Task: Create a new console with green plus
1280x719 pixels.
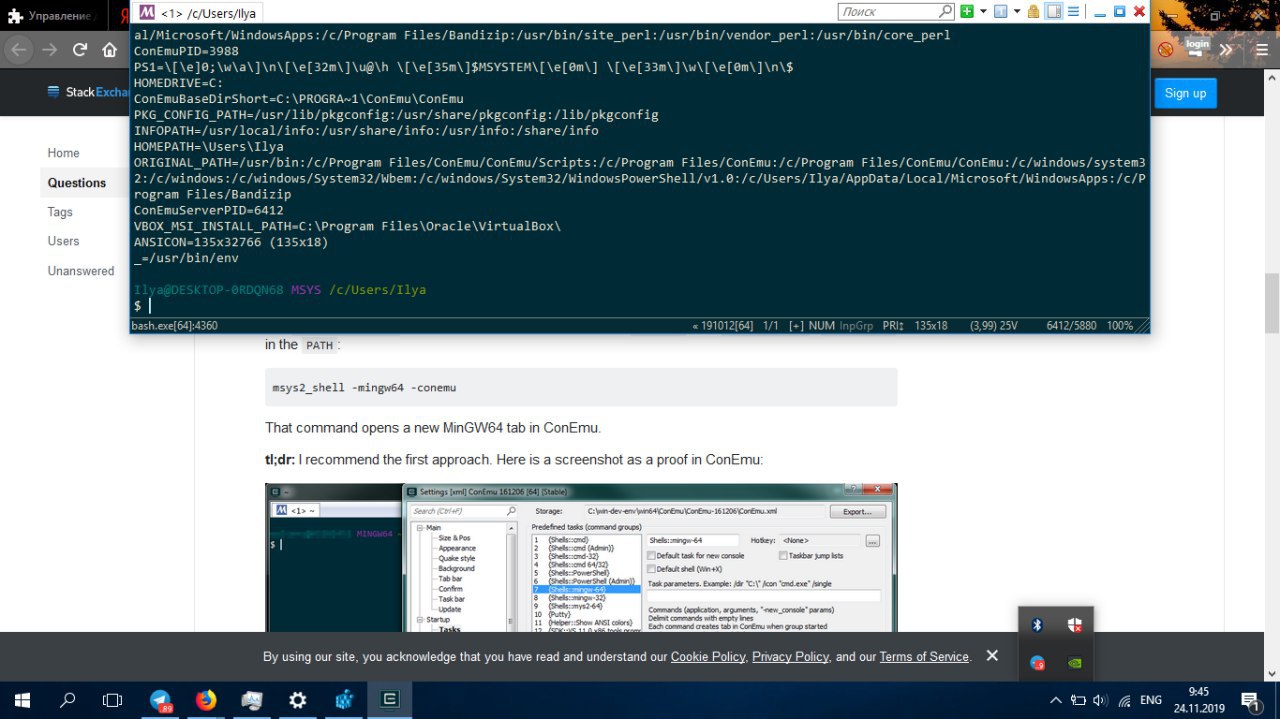Action: point(967,12)
